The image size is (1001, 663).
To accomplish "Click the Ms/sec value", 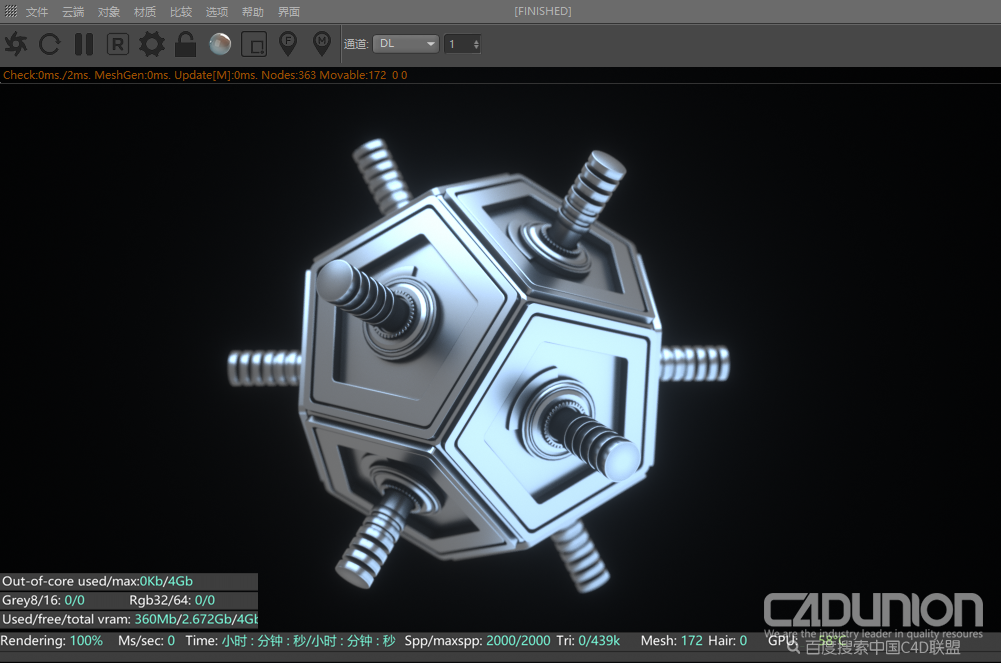I will (x=171, y=640).
